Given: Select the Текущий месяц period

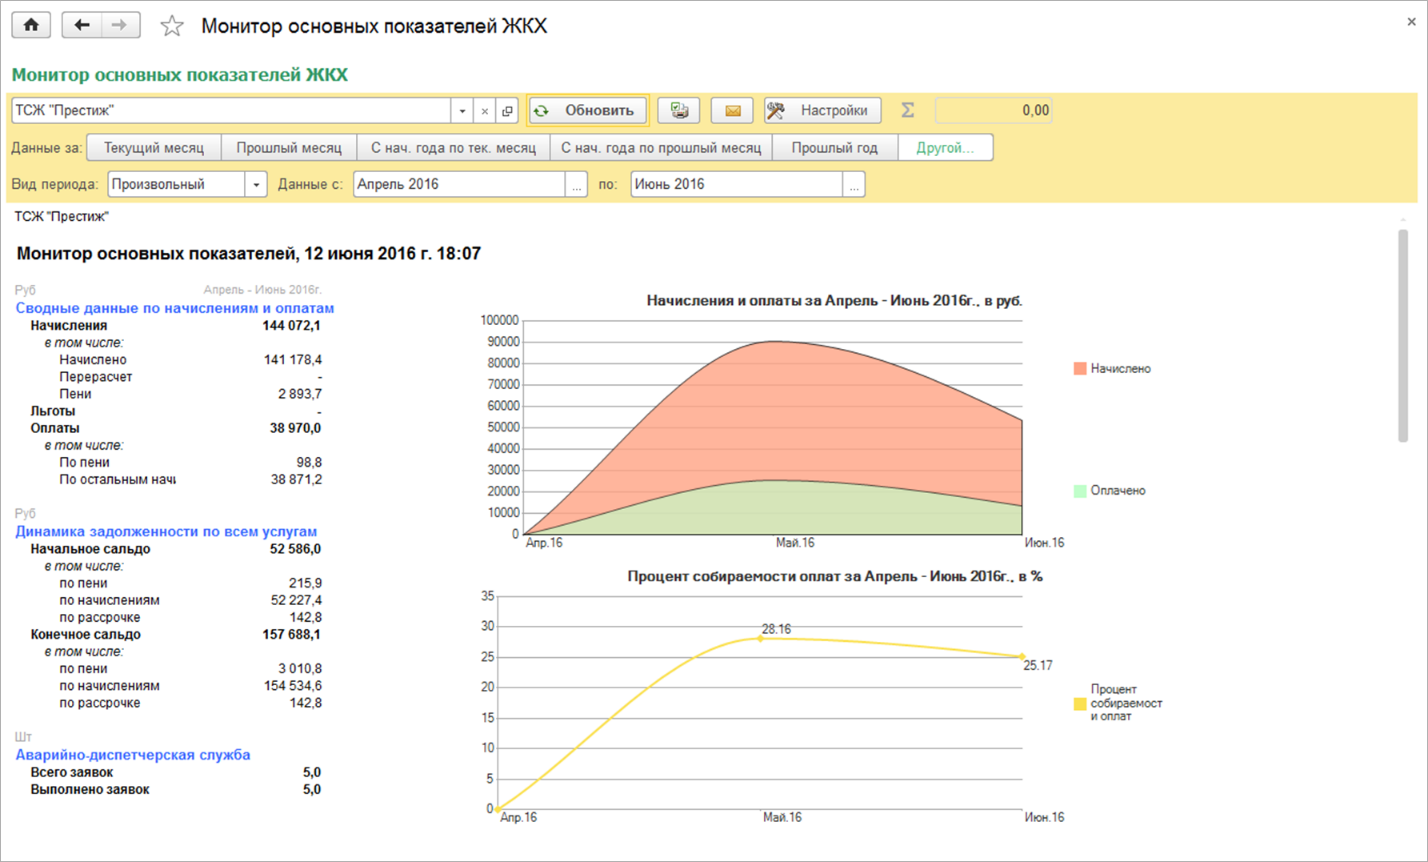Looking at the screenshot, I should (x=153, y=148).
